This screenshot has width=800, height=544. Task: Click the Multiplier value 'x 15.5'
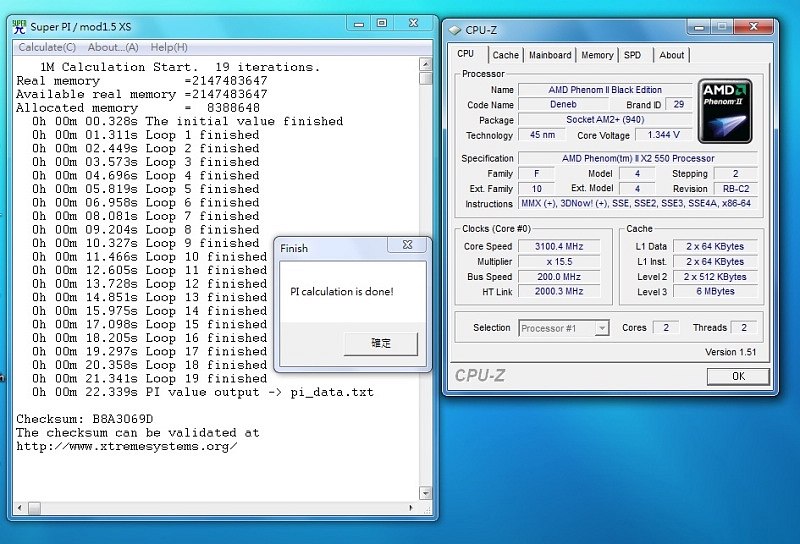pos(559,262)
